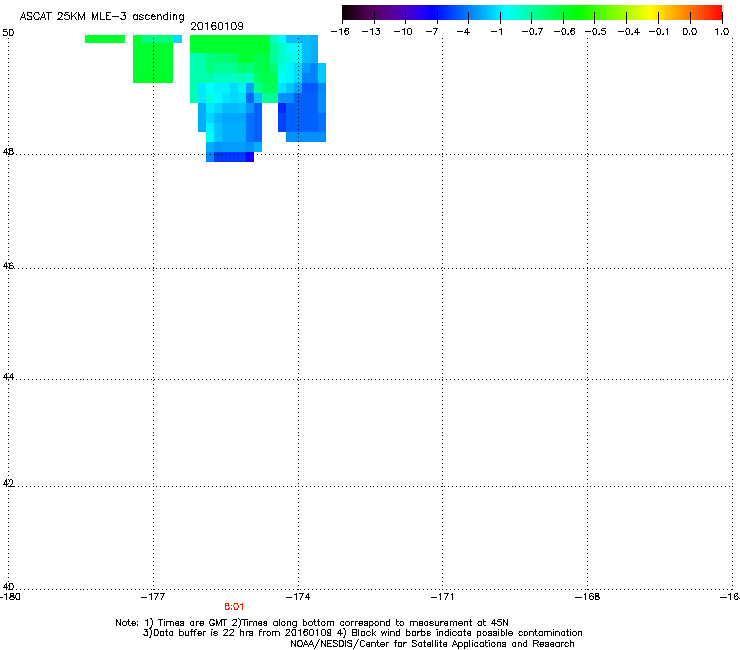
Task: Click the -0.5 colorbar label
Action: coord(596,32)
